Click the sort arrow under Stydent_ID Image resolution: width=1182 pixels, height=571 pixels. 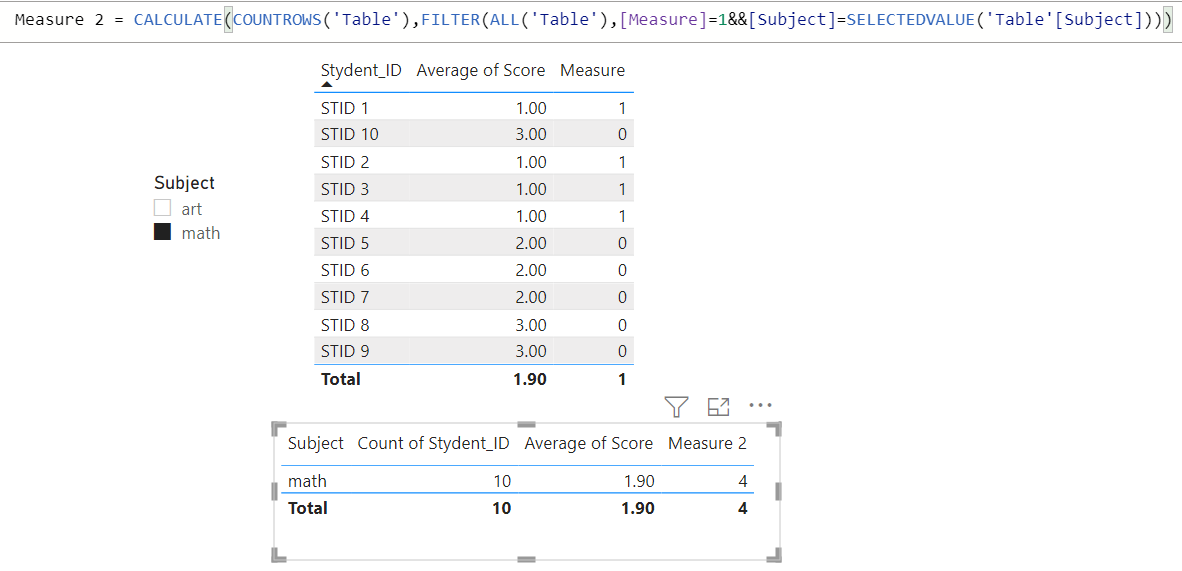pyautogui.click(x=326, y=84)
